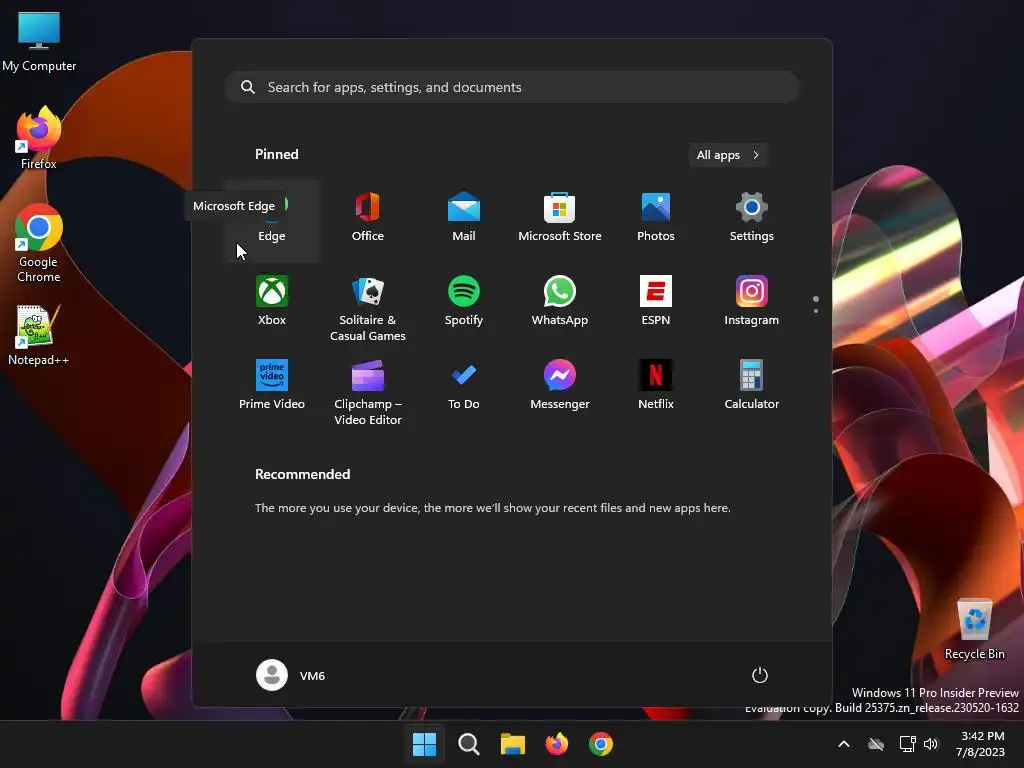Select Google Chrome desktop shortcut
Screen dimensions: 1024x768
(x=39, y=243)
